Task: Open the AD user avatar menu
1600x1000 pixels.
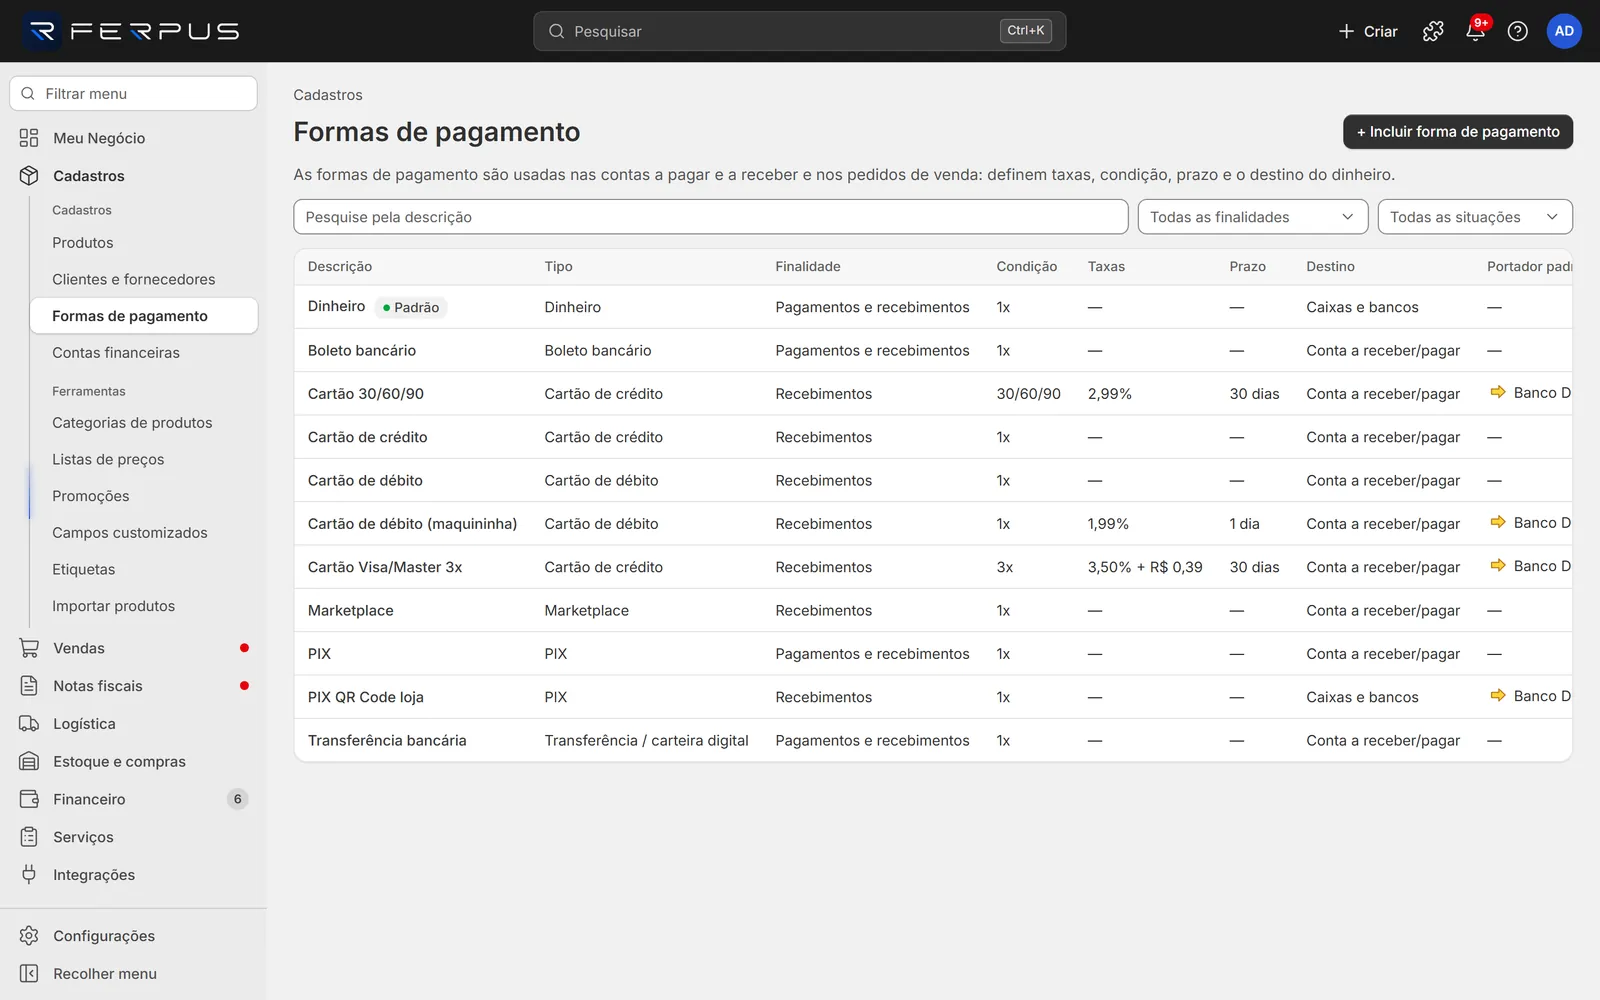Action: click(1564, 31)
